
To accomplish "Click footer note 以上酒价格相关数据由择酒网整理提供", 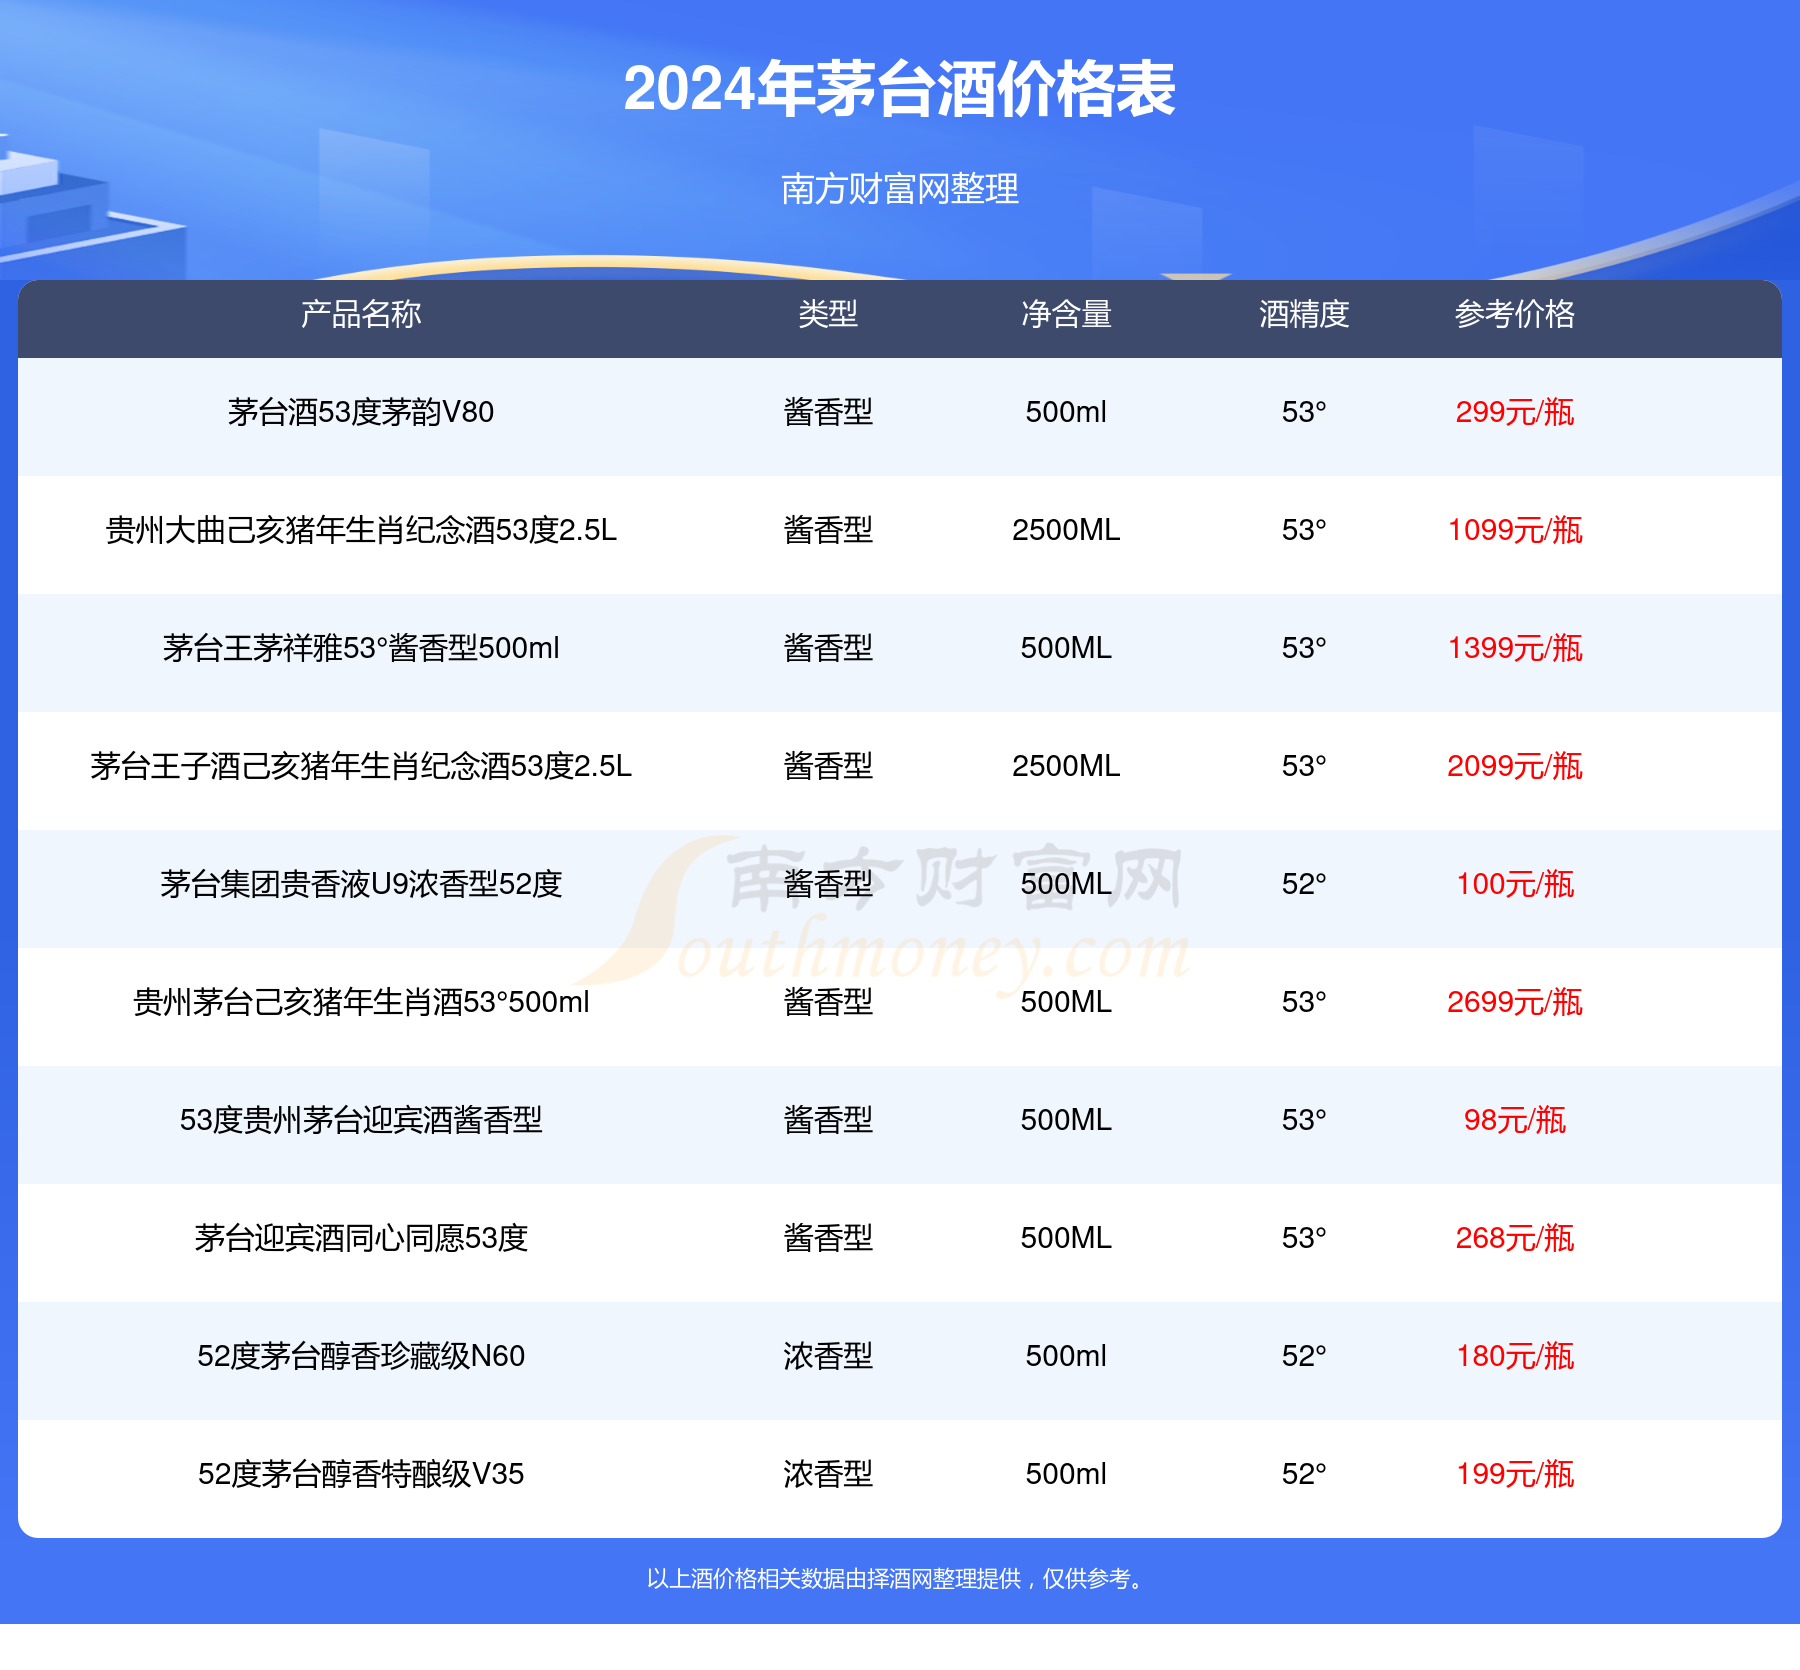I will [834, 1579].
